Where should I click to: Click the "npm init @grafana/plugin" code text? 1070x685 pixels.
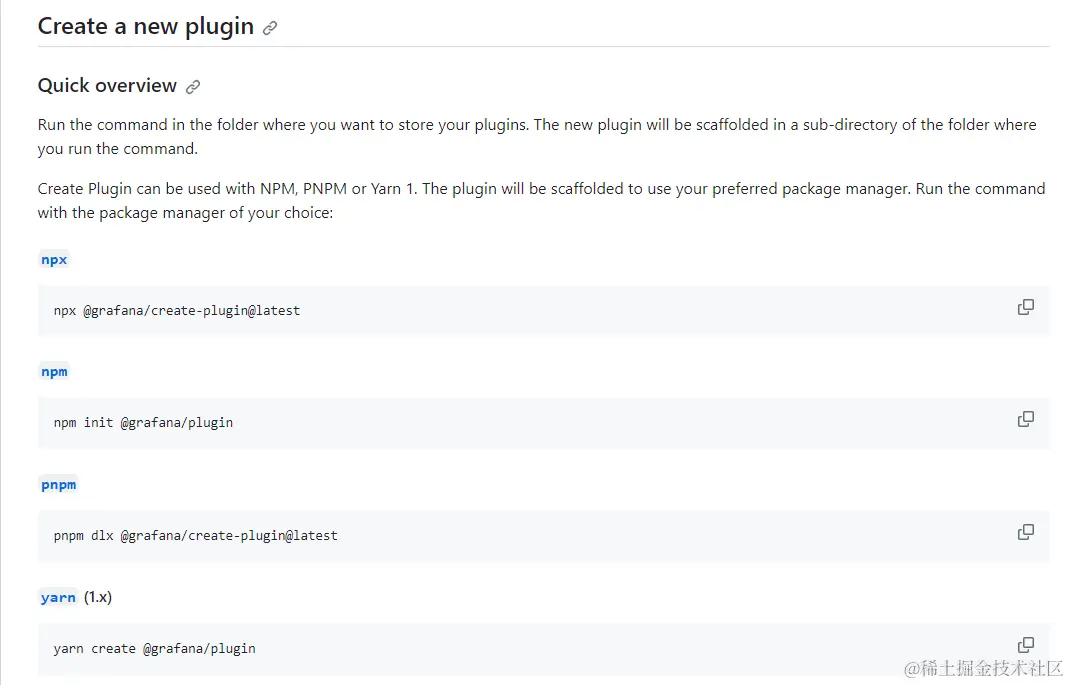click(143, 422)
